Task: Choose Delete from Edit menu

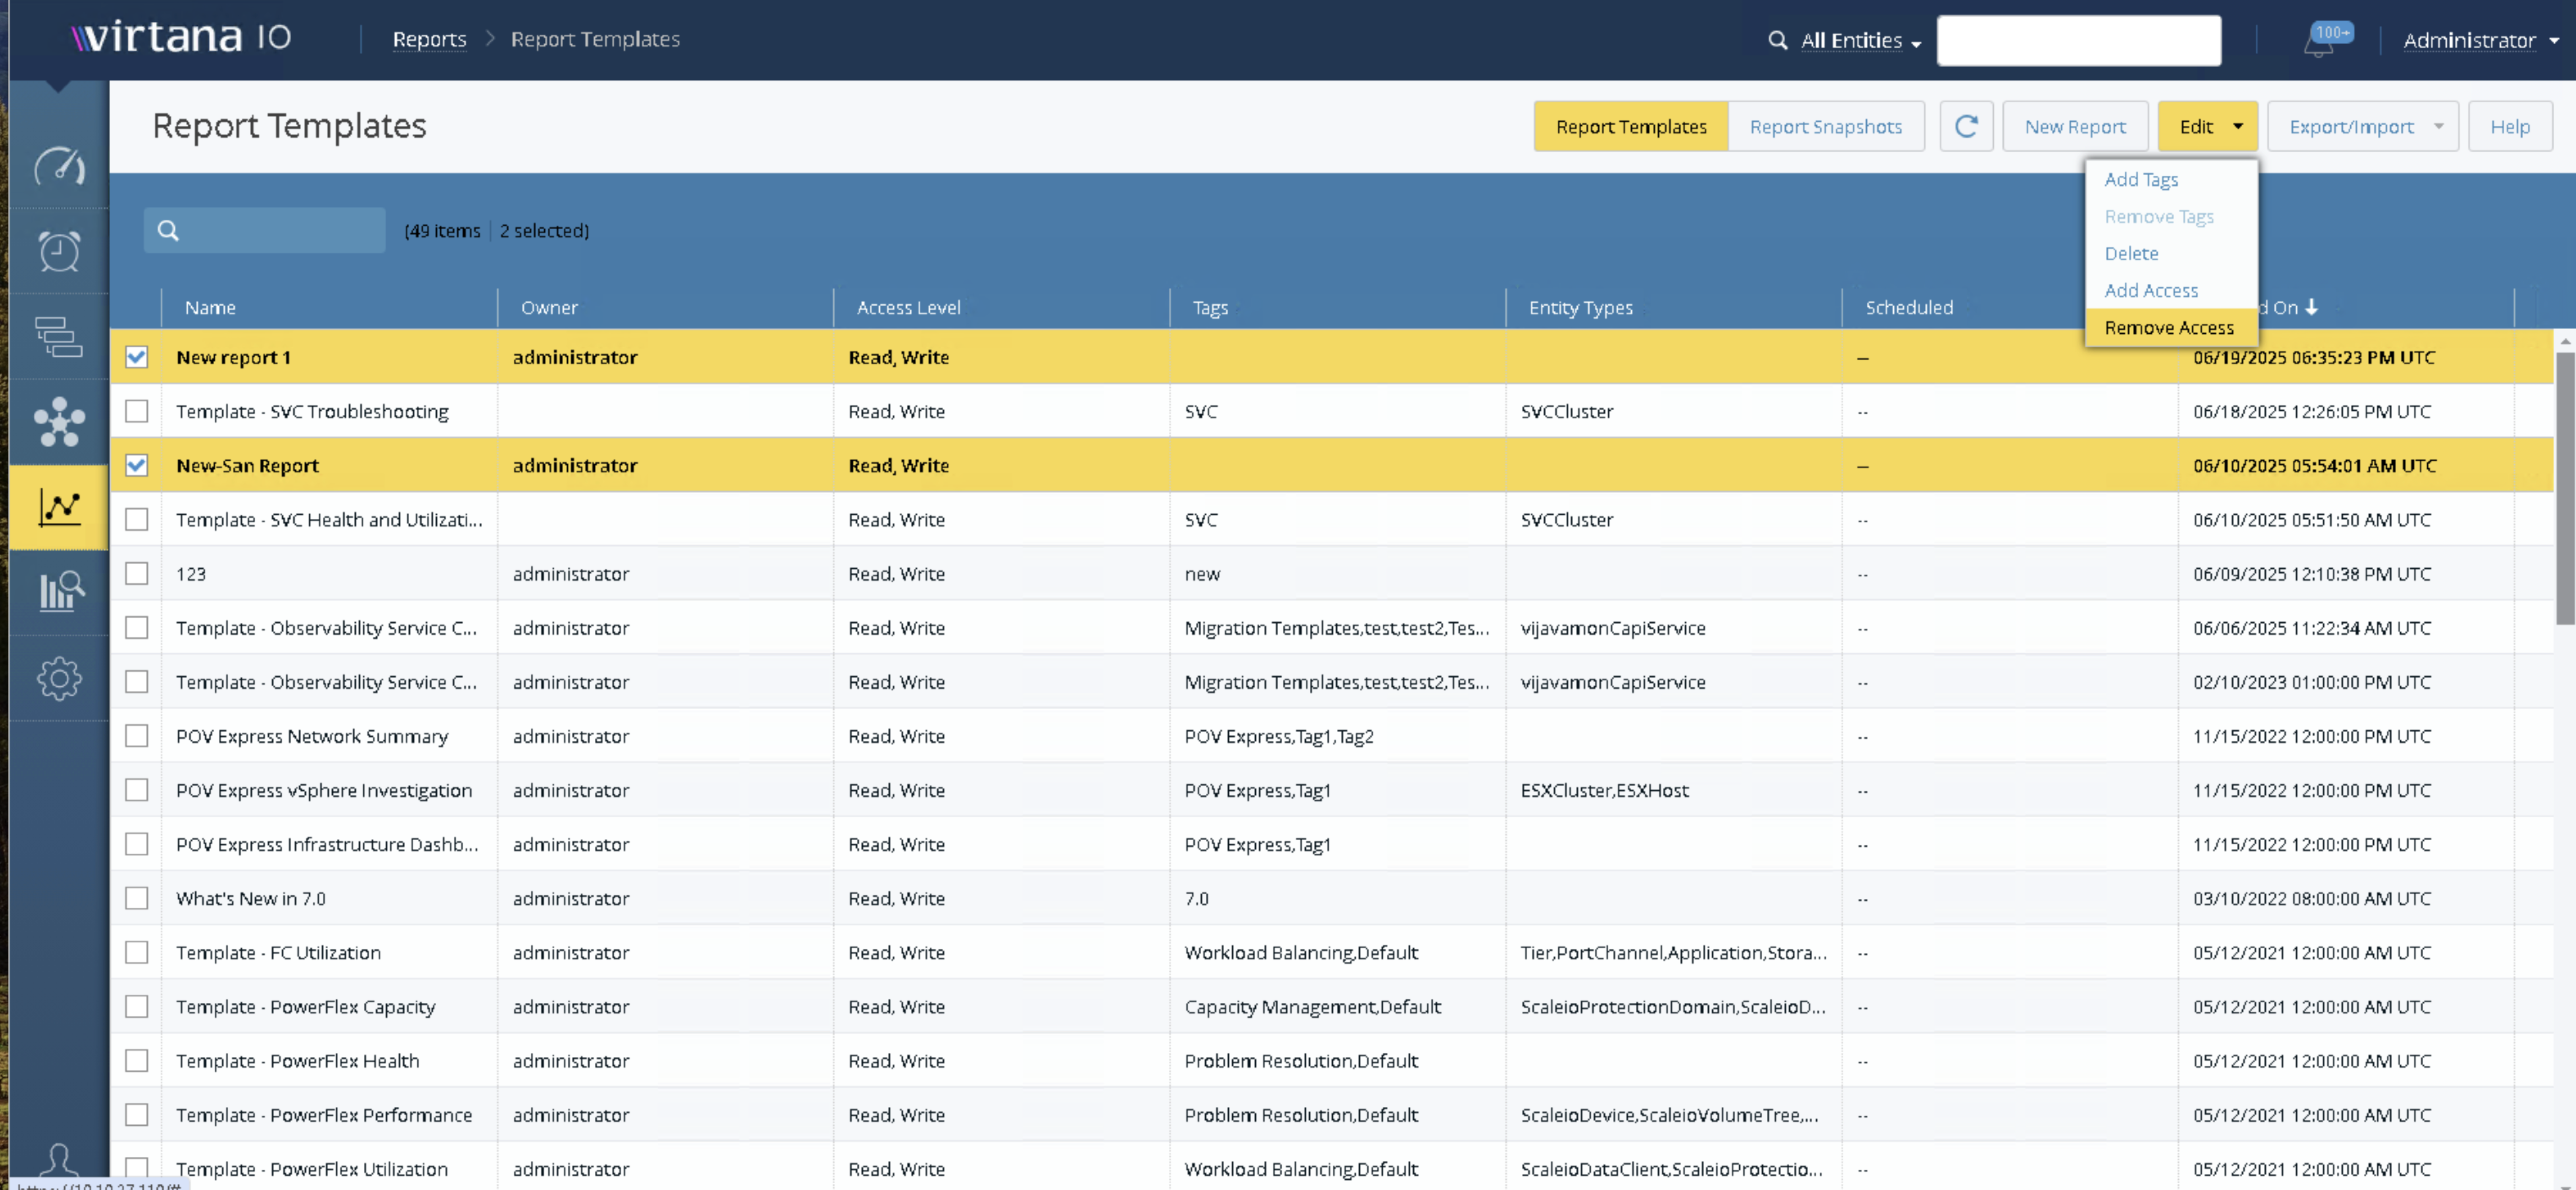Action: [x=2131, y=253]
